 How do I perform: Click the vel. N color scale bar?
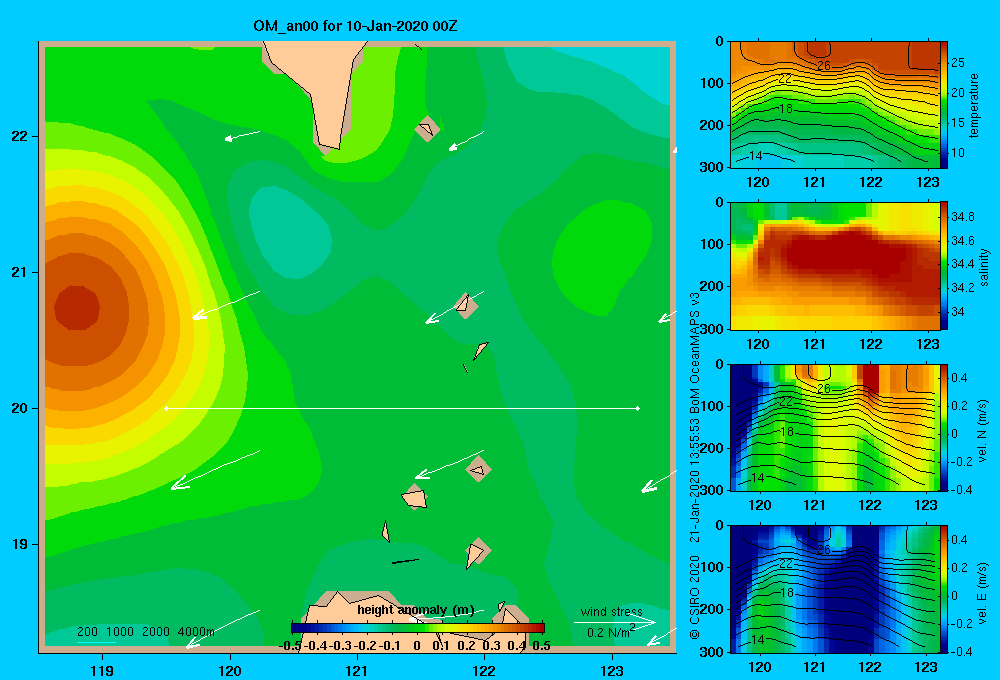point(944,427)
